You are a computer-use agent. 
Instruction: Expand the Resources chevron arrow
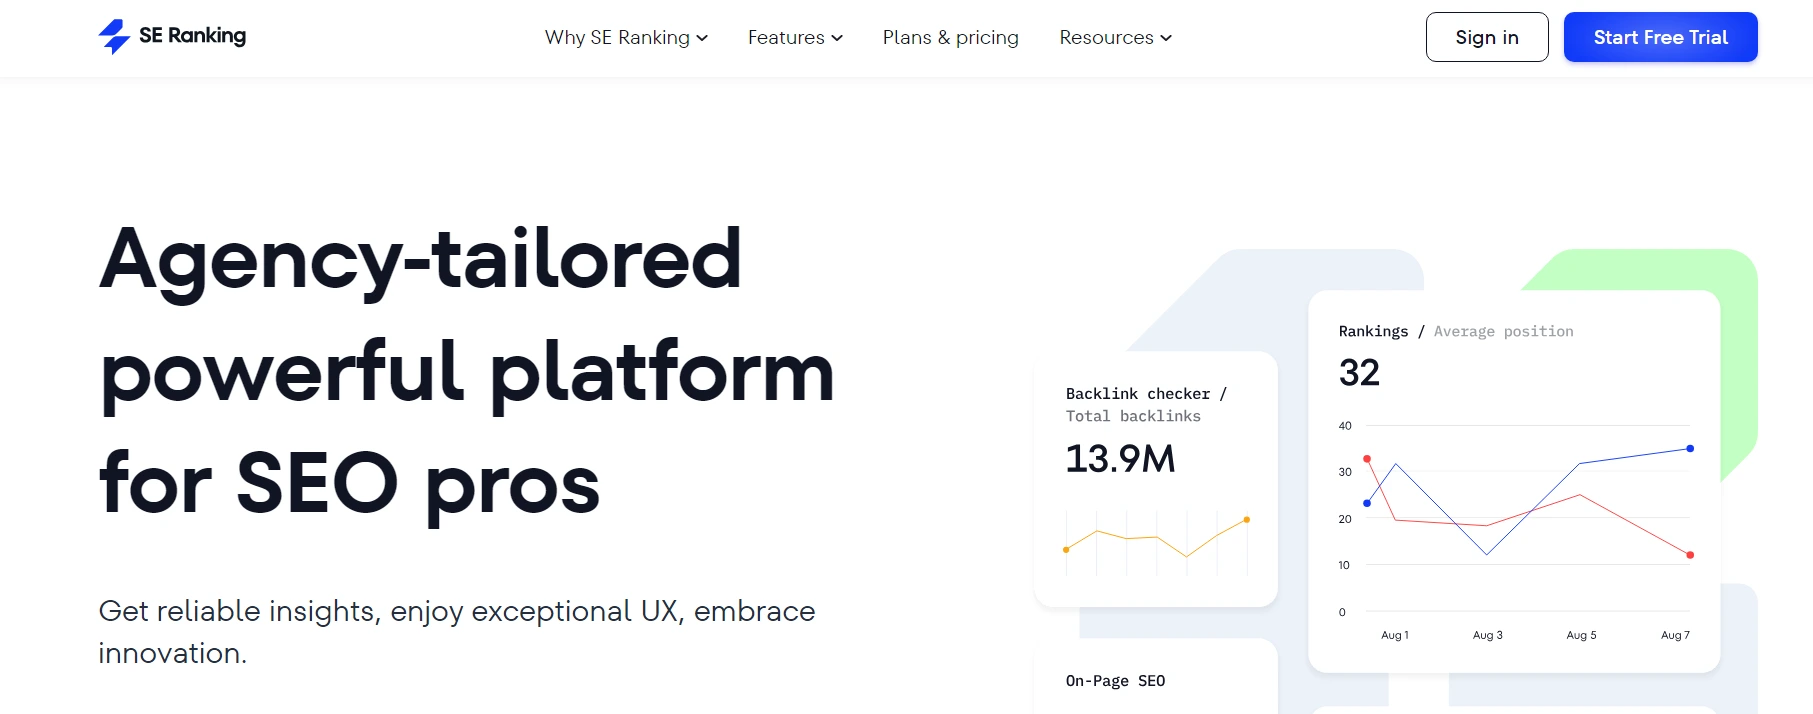pyautogui.click(x=1166, y=38)
